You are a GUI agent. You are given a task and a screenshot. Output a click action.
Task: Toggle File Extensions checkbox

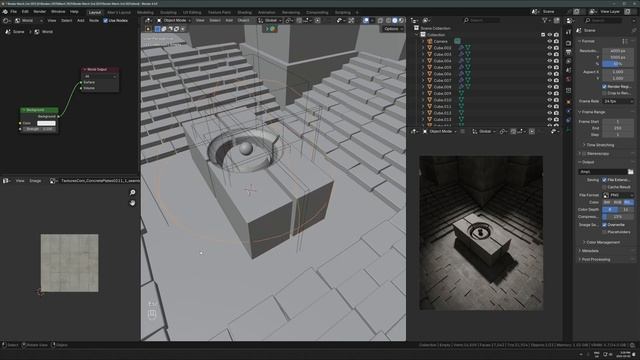[604, 180]
